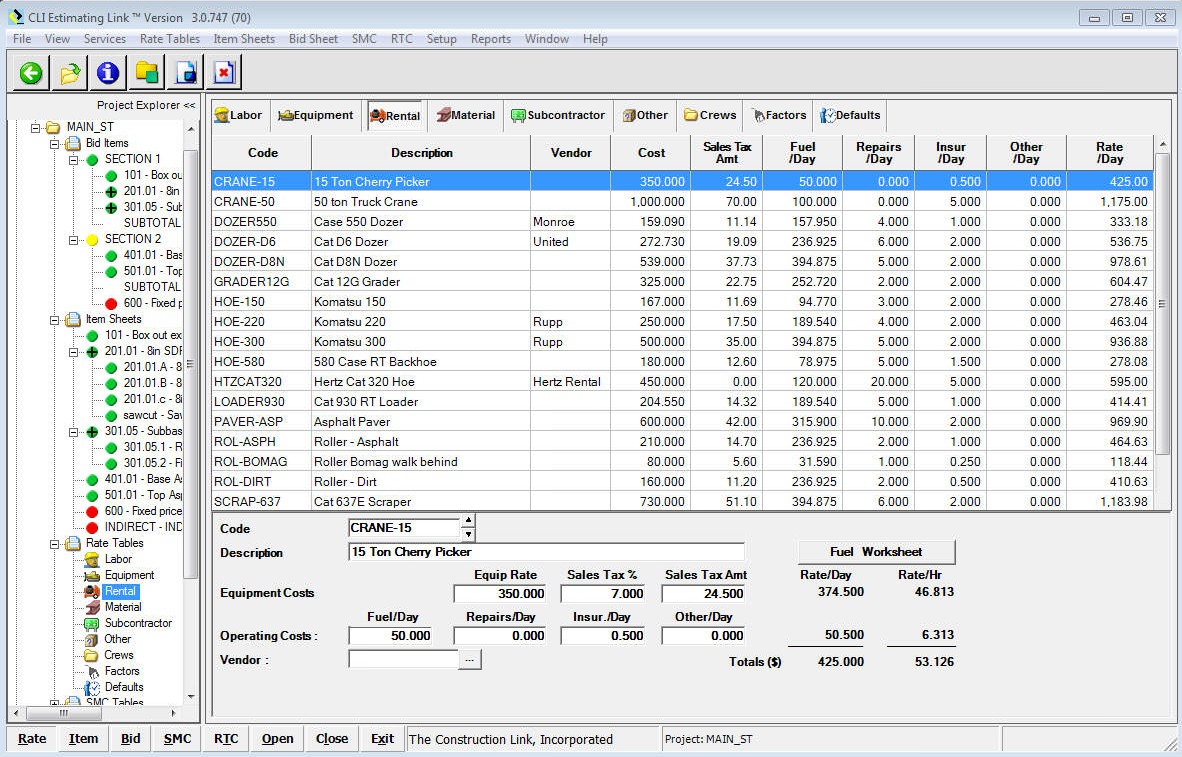
Task: Click the blue information toolbar icon
Action: [x=108, y=73]
